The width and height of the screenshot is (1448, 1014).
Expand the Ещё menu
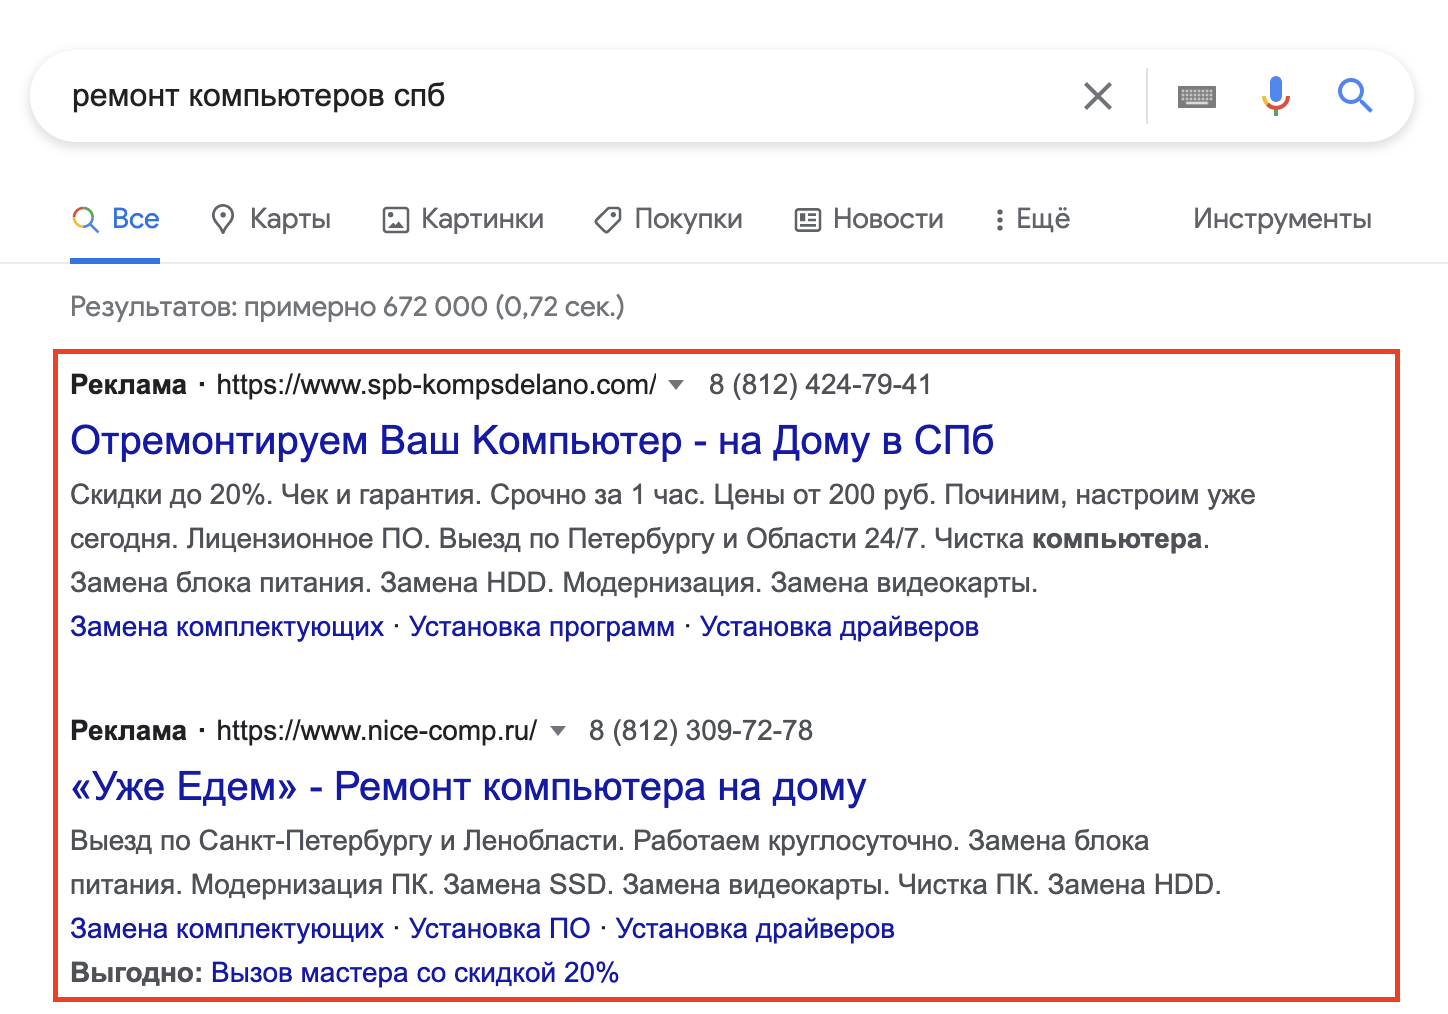click(x=1032, y=219)
